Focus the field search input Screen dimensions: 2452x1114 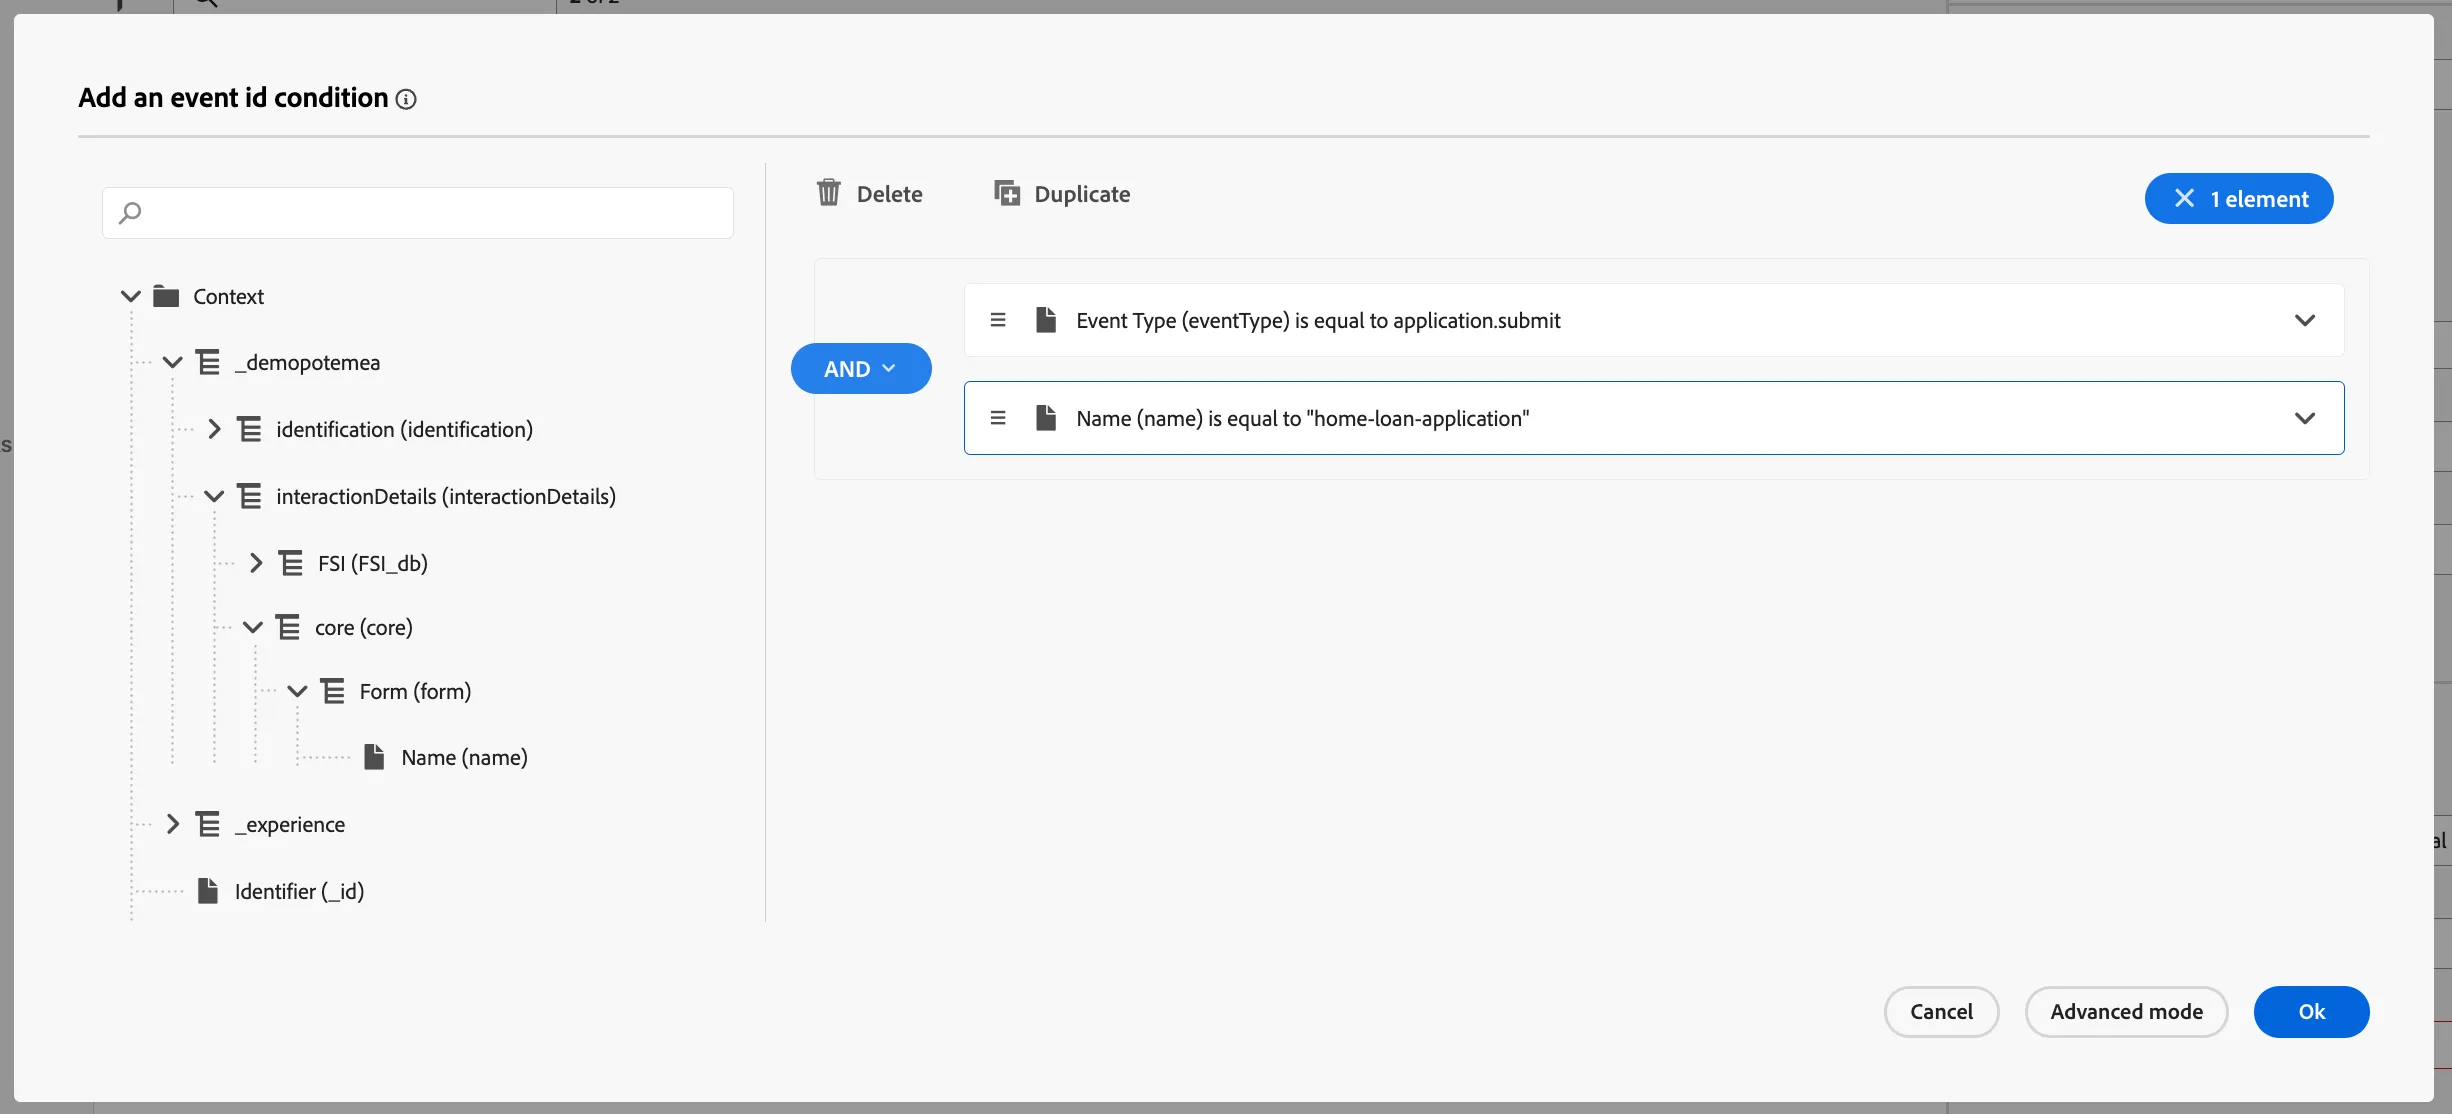pyautogui.click(x=418, y=213)
